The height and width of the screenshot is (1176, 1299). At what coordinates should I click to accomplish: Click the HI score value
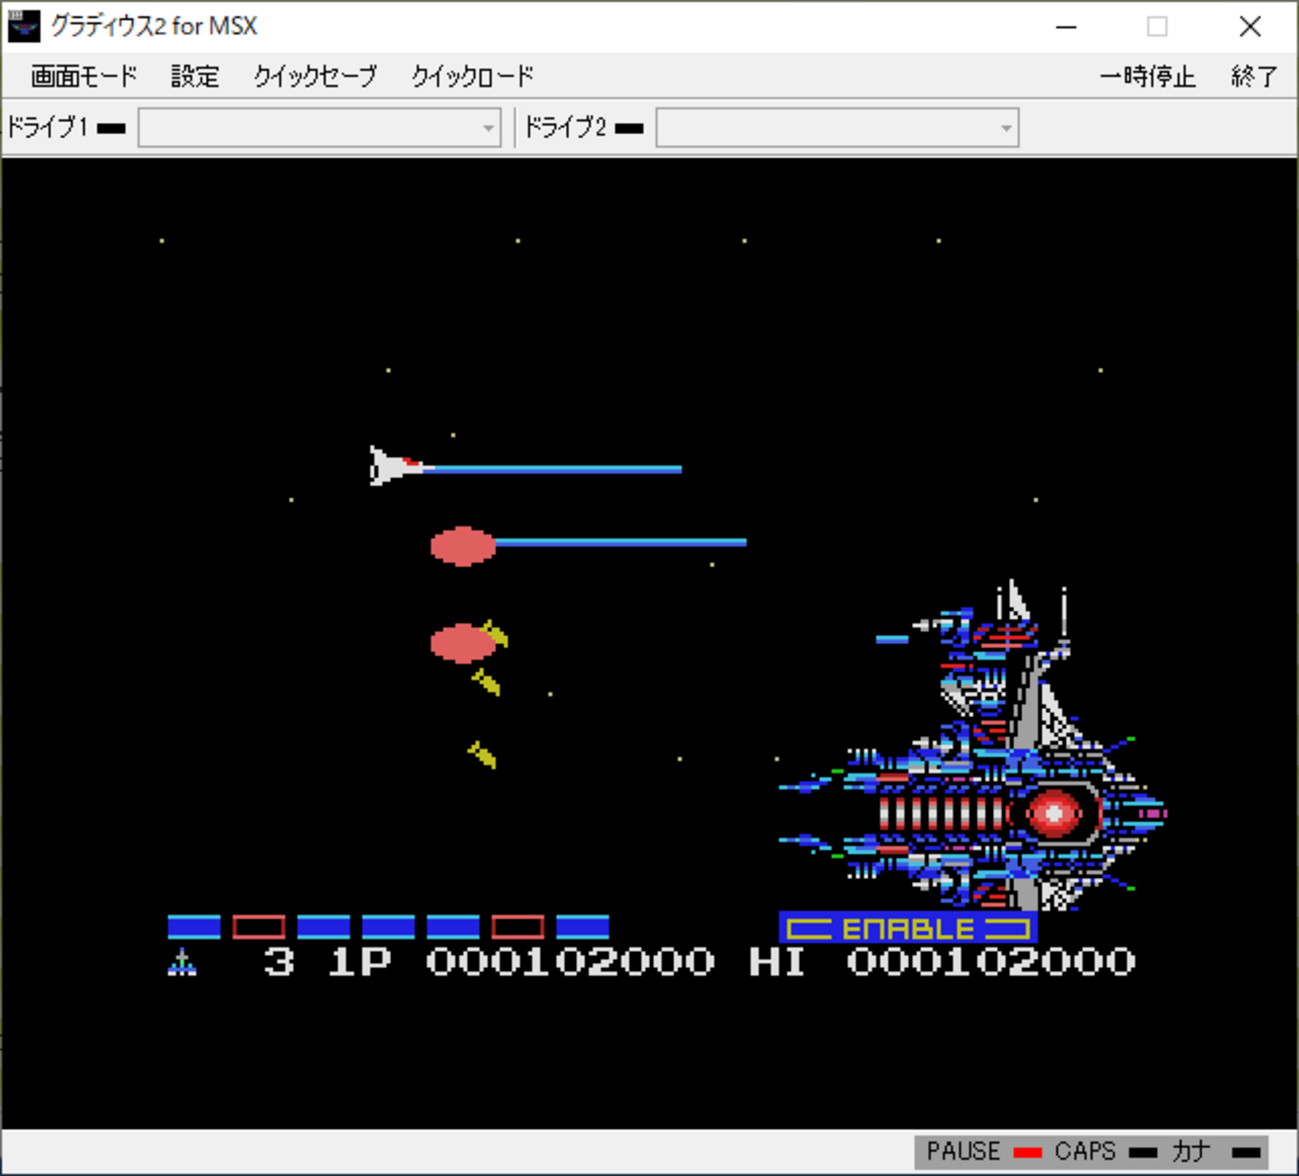tap(991, 962)
